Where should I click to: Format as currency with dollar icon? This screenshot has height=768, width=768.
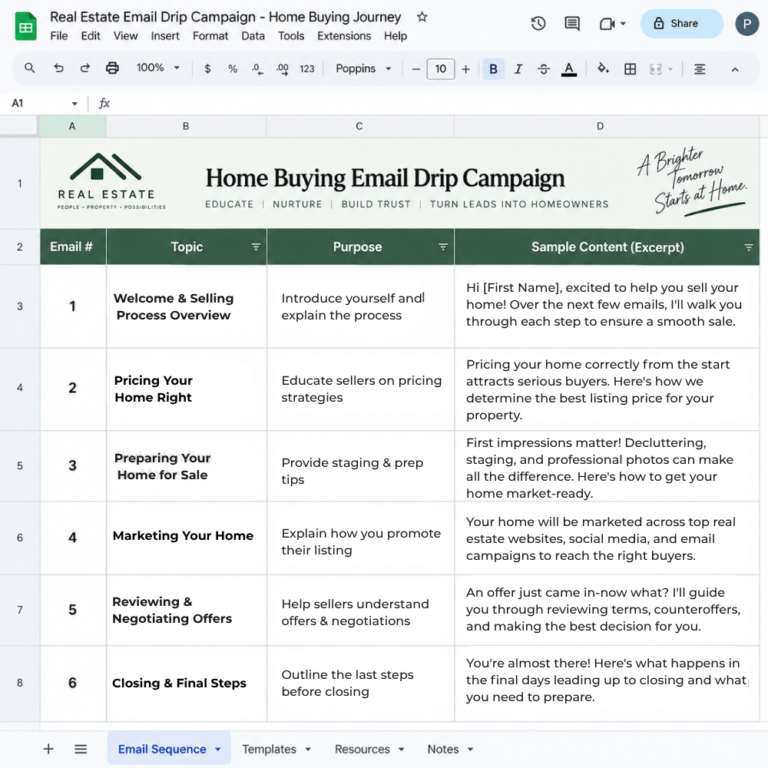[208, 69]
